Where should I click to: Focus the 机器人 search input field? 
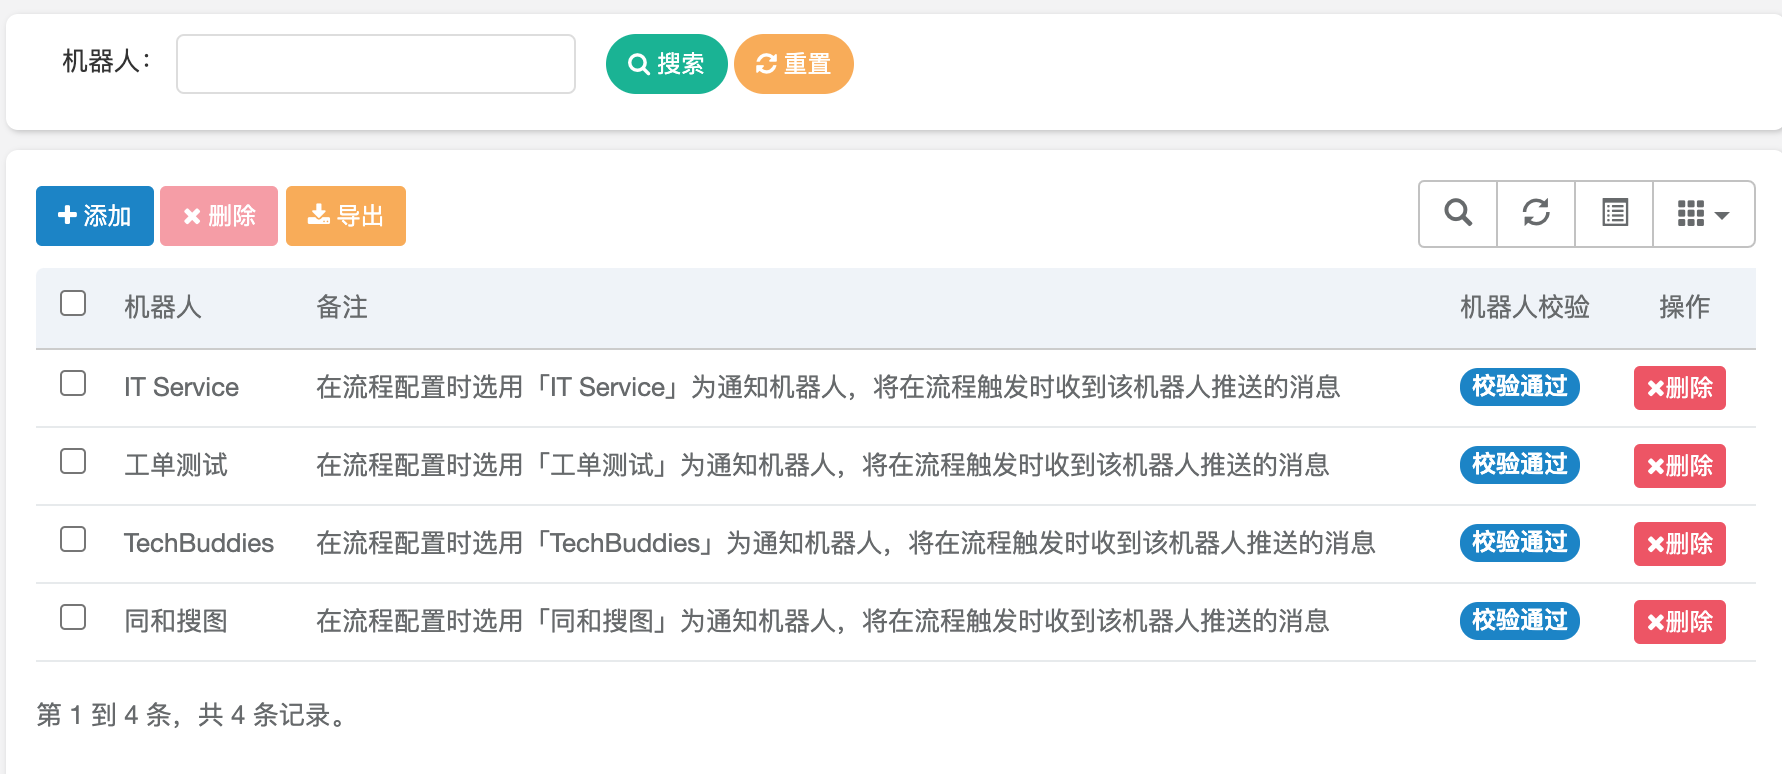point(376,64)
